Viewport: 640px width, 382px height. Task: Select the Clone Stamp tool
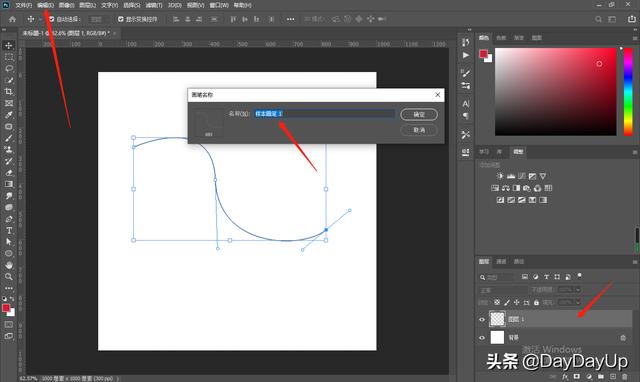coord(9,149)
